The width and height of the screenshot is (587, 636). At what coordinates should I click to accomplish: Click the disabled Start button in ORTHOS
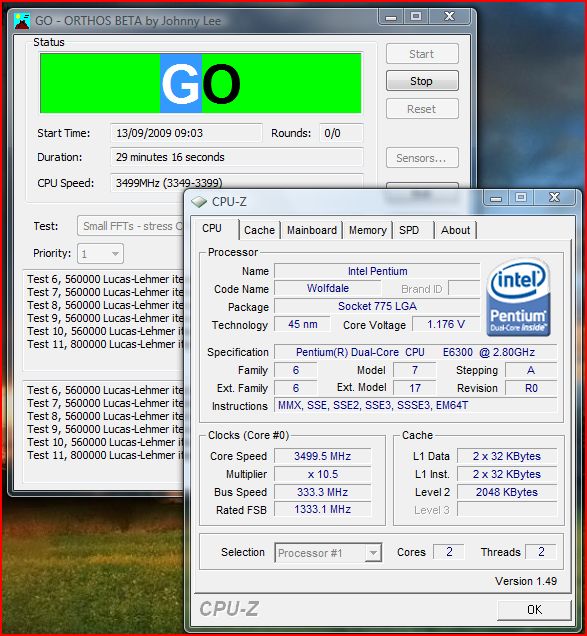[422, 54]
